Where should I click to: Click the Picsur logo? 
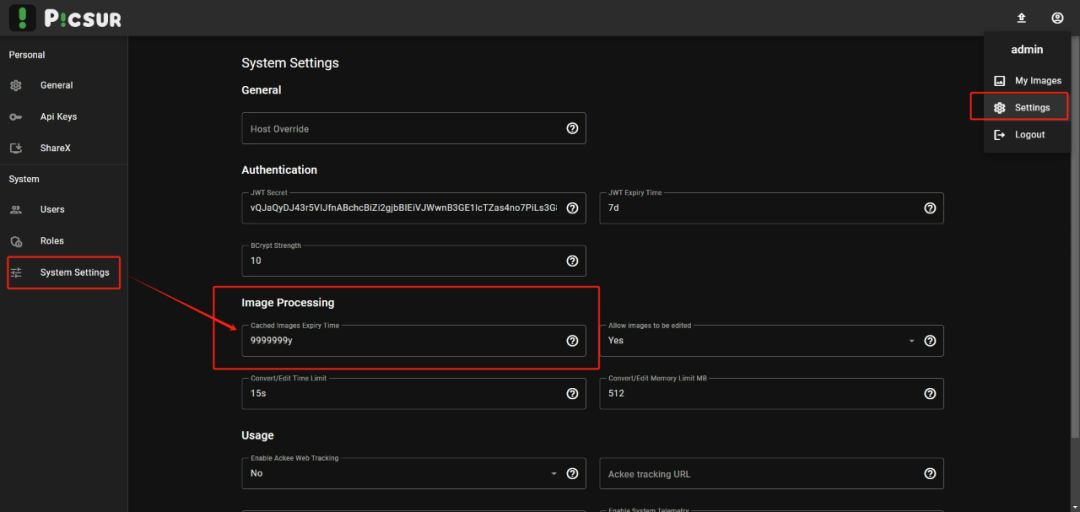65,18
